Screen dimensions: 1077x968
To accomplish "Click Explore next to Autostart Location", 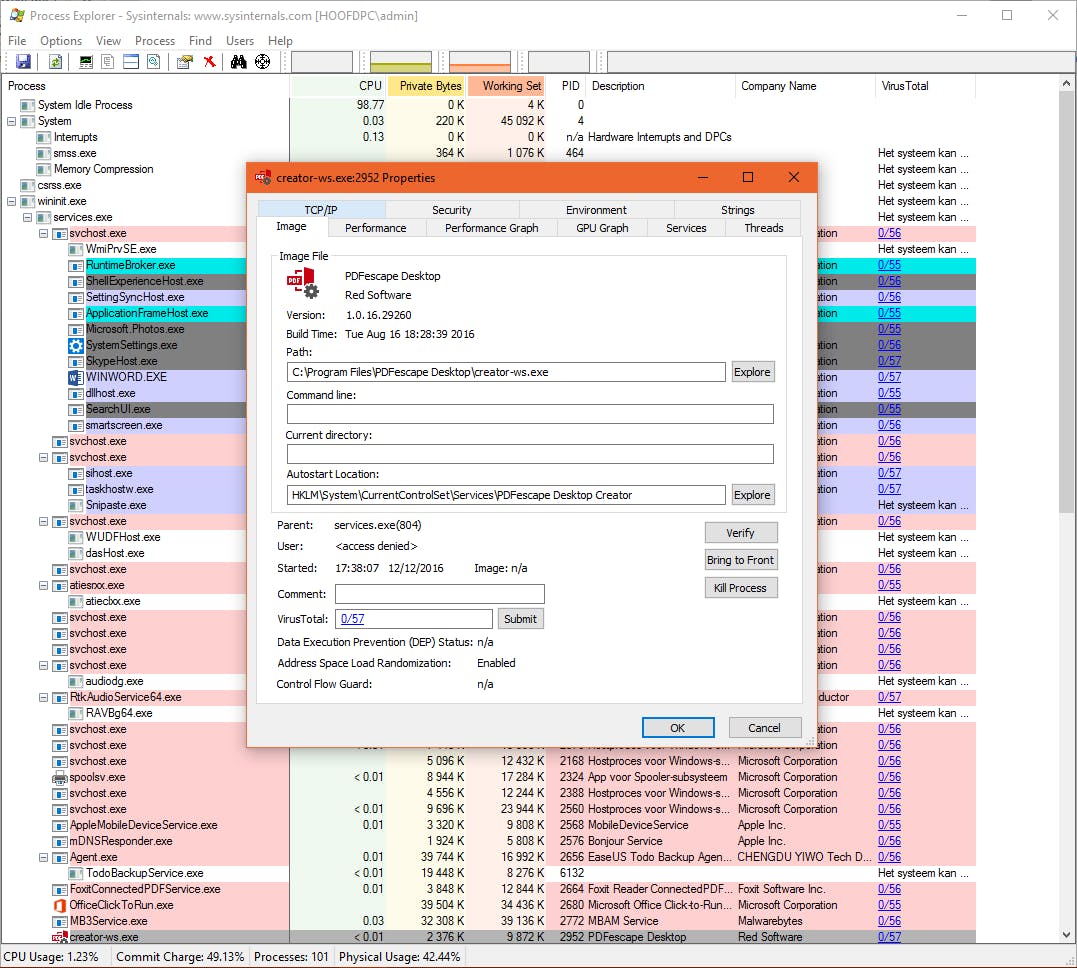I will coord(752,495).
